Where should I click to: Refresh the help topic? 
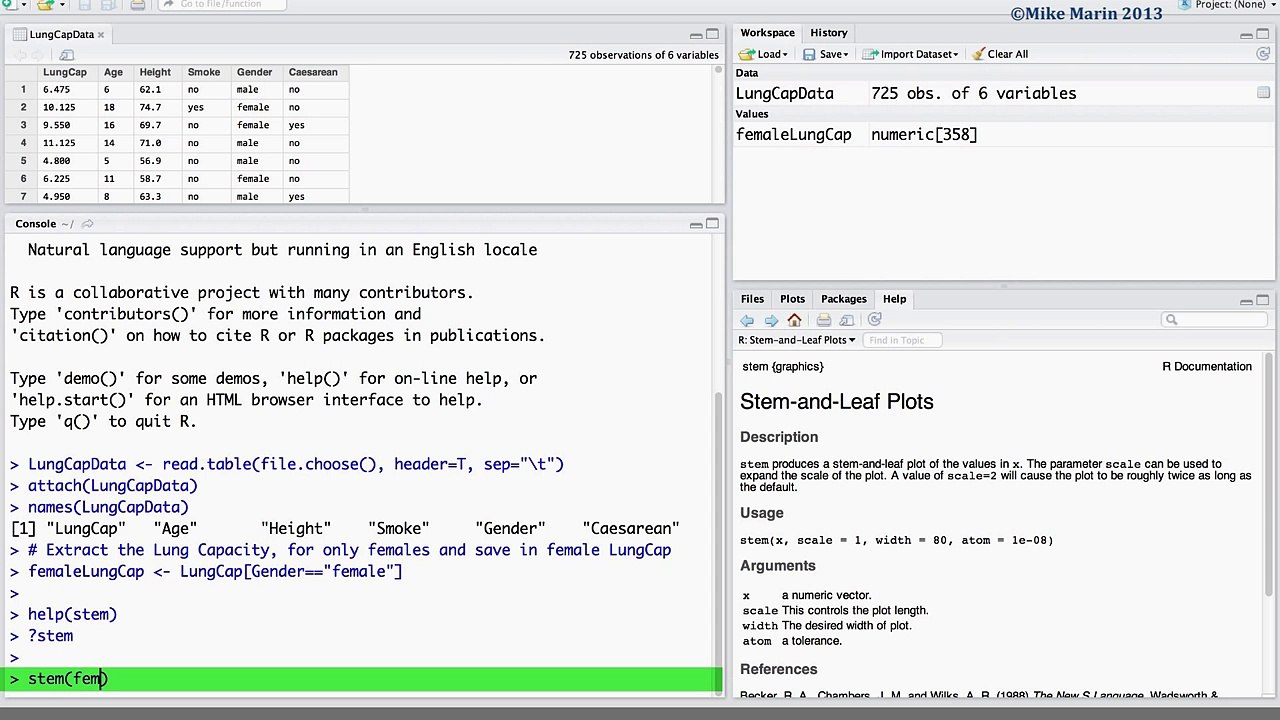point(875,320)
